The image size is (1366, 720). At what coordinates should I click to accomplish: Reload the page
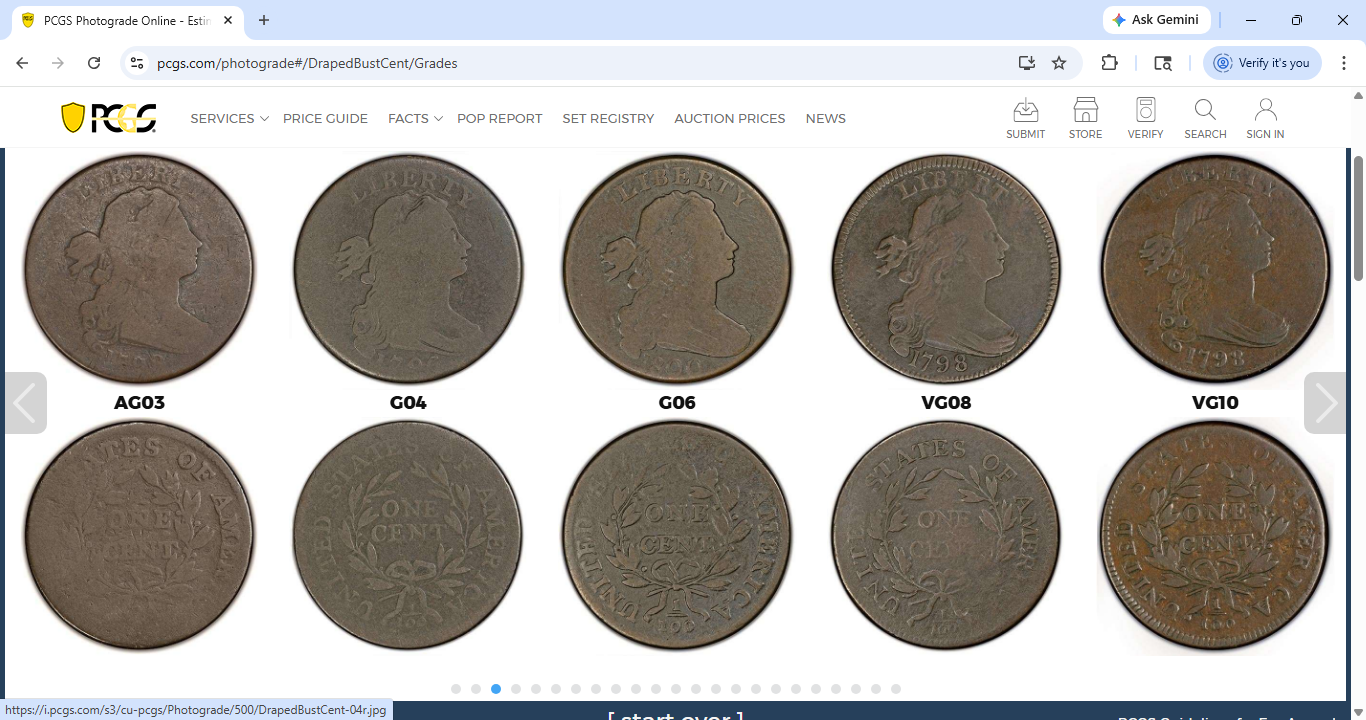(94, 63)
